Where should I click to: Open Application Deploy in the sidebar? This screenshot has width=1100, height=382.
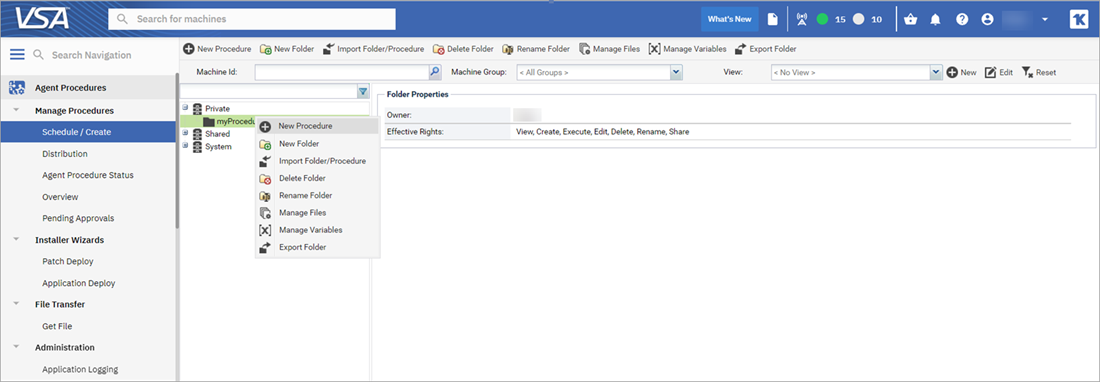click(79, 283)
